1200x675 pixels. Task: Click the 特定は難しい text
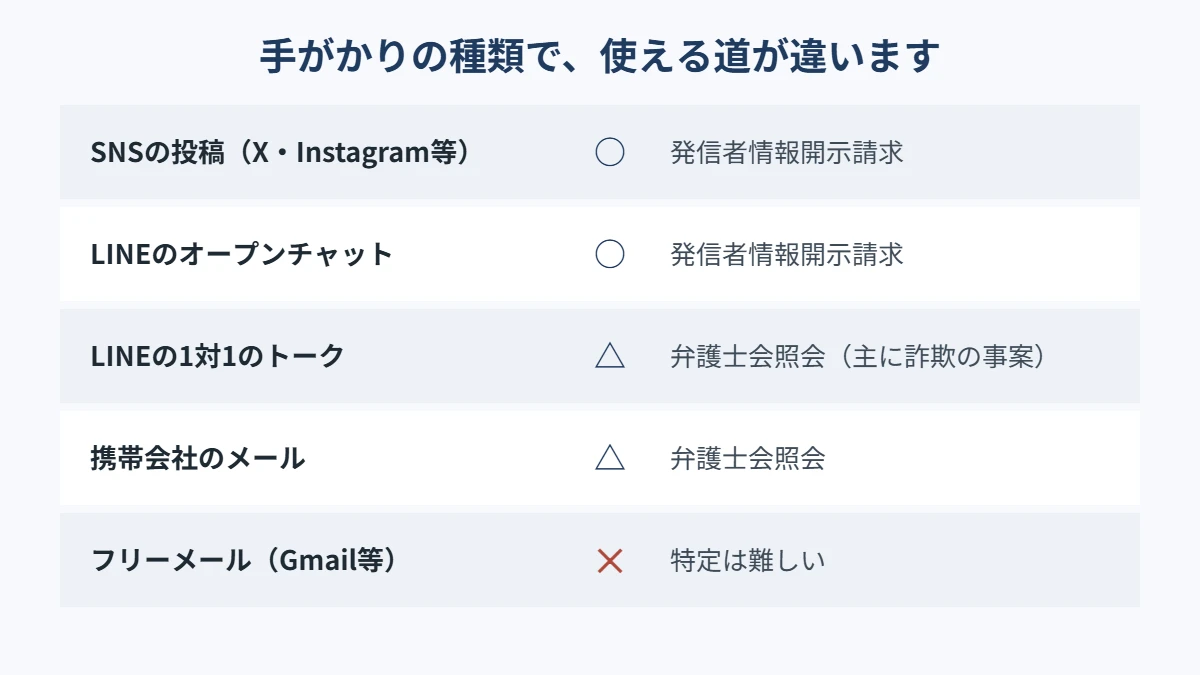point(748,560)
